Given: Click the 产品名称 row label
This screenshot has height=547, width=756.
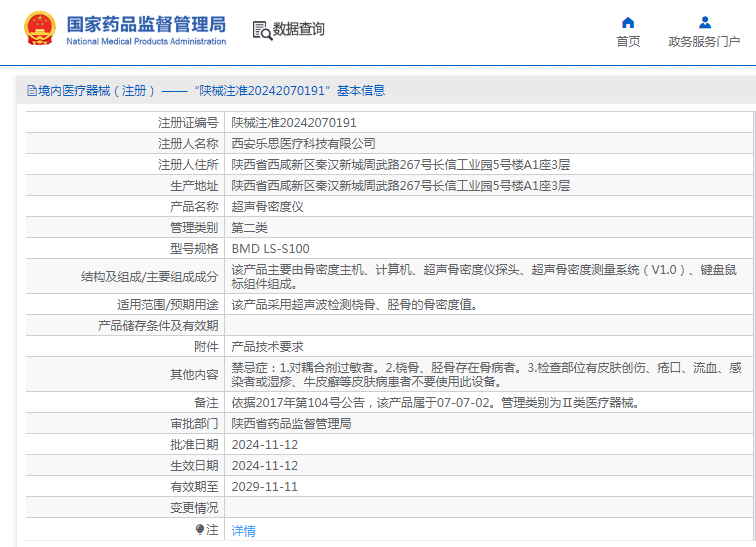Looking at the screenshot, I should pos(194,207).
